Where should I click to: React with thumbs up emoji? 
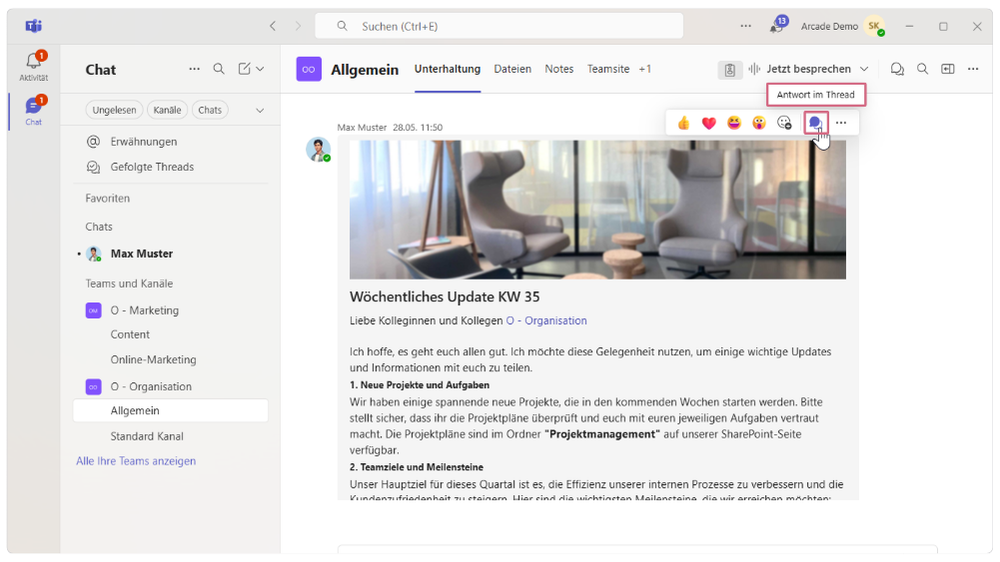pos(684,122)
